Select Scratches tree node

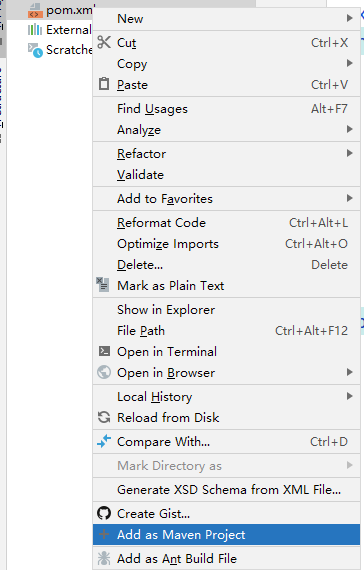click(60, 50)
